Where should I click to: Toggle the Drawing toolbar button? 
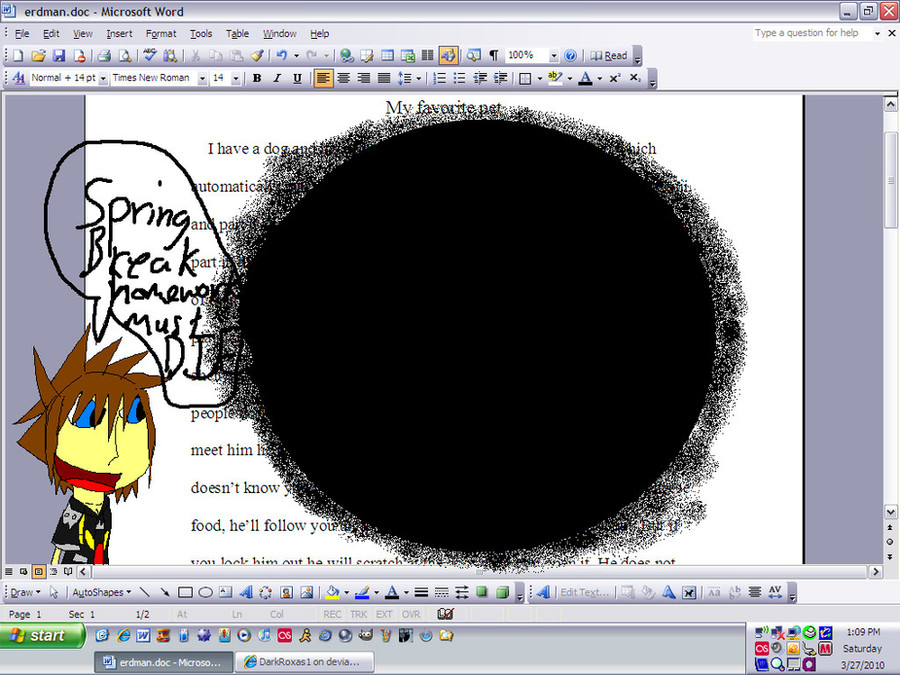pyautogui.click(x=448, y=56)
